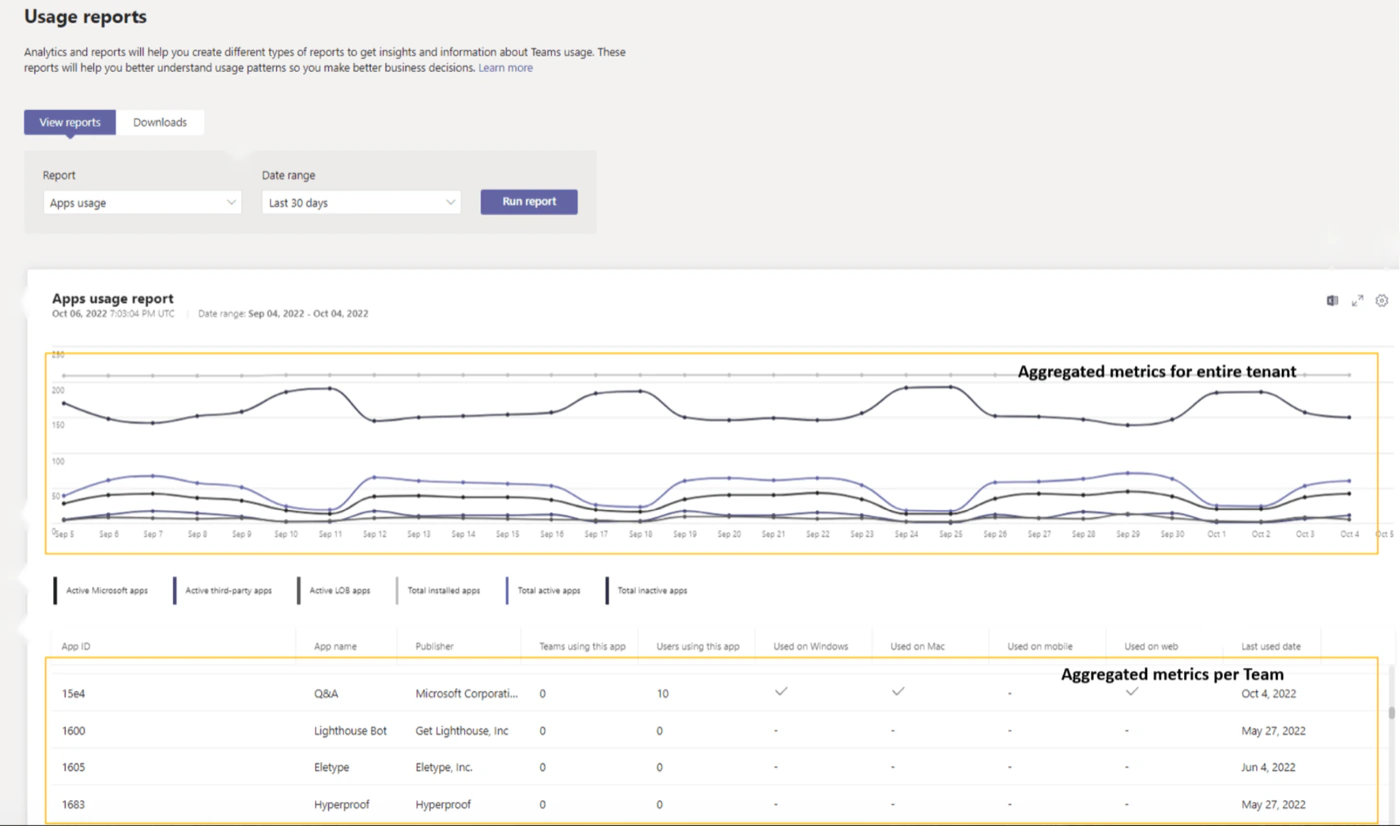Viewport: 1400px width, 826px height.
Task: Select app ID 15e4 cell
Action: click(x=74, y=693)
